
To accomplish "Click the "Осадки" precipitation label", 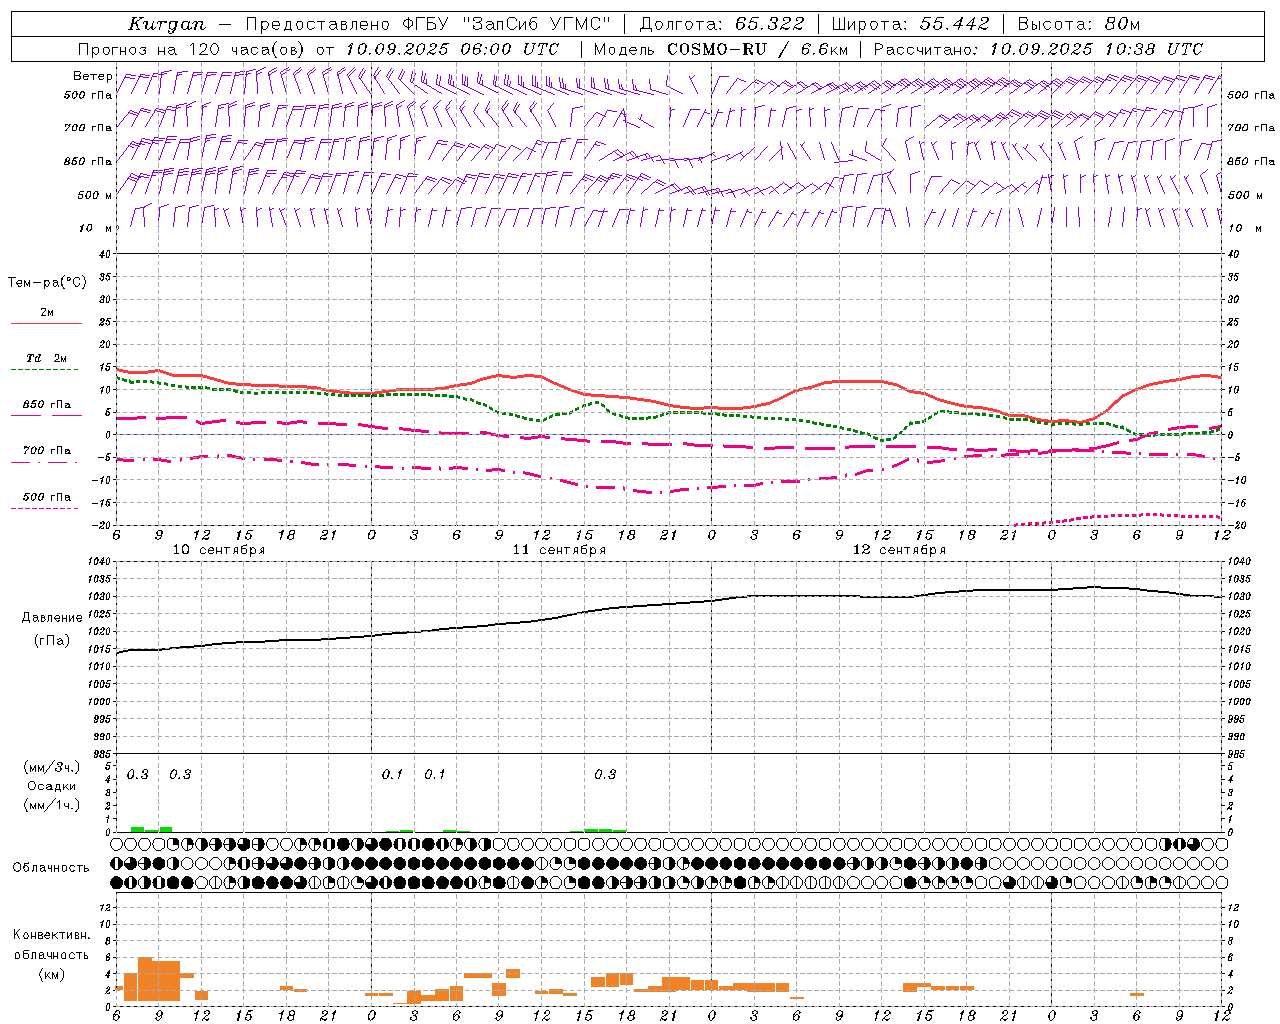I will tap(51, 787).
